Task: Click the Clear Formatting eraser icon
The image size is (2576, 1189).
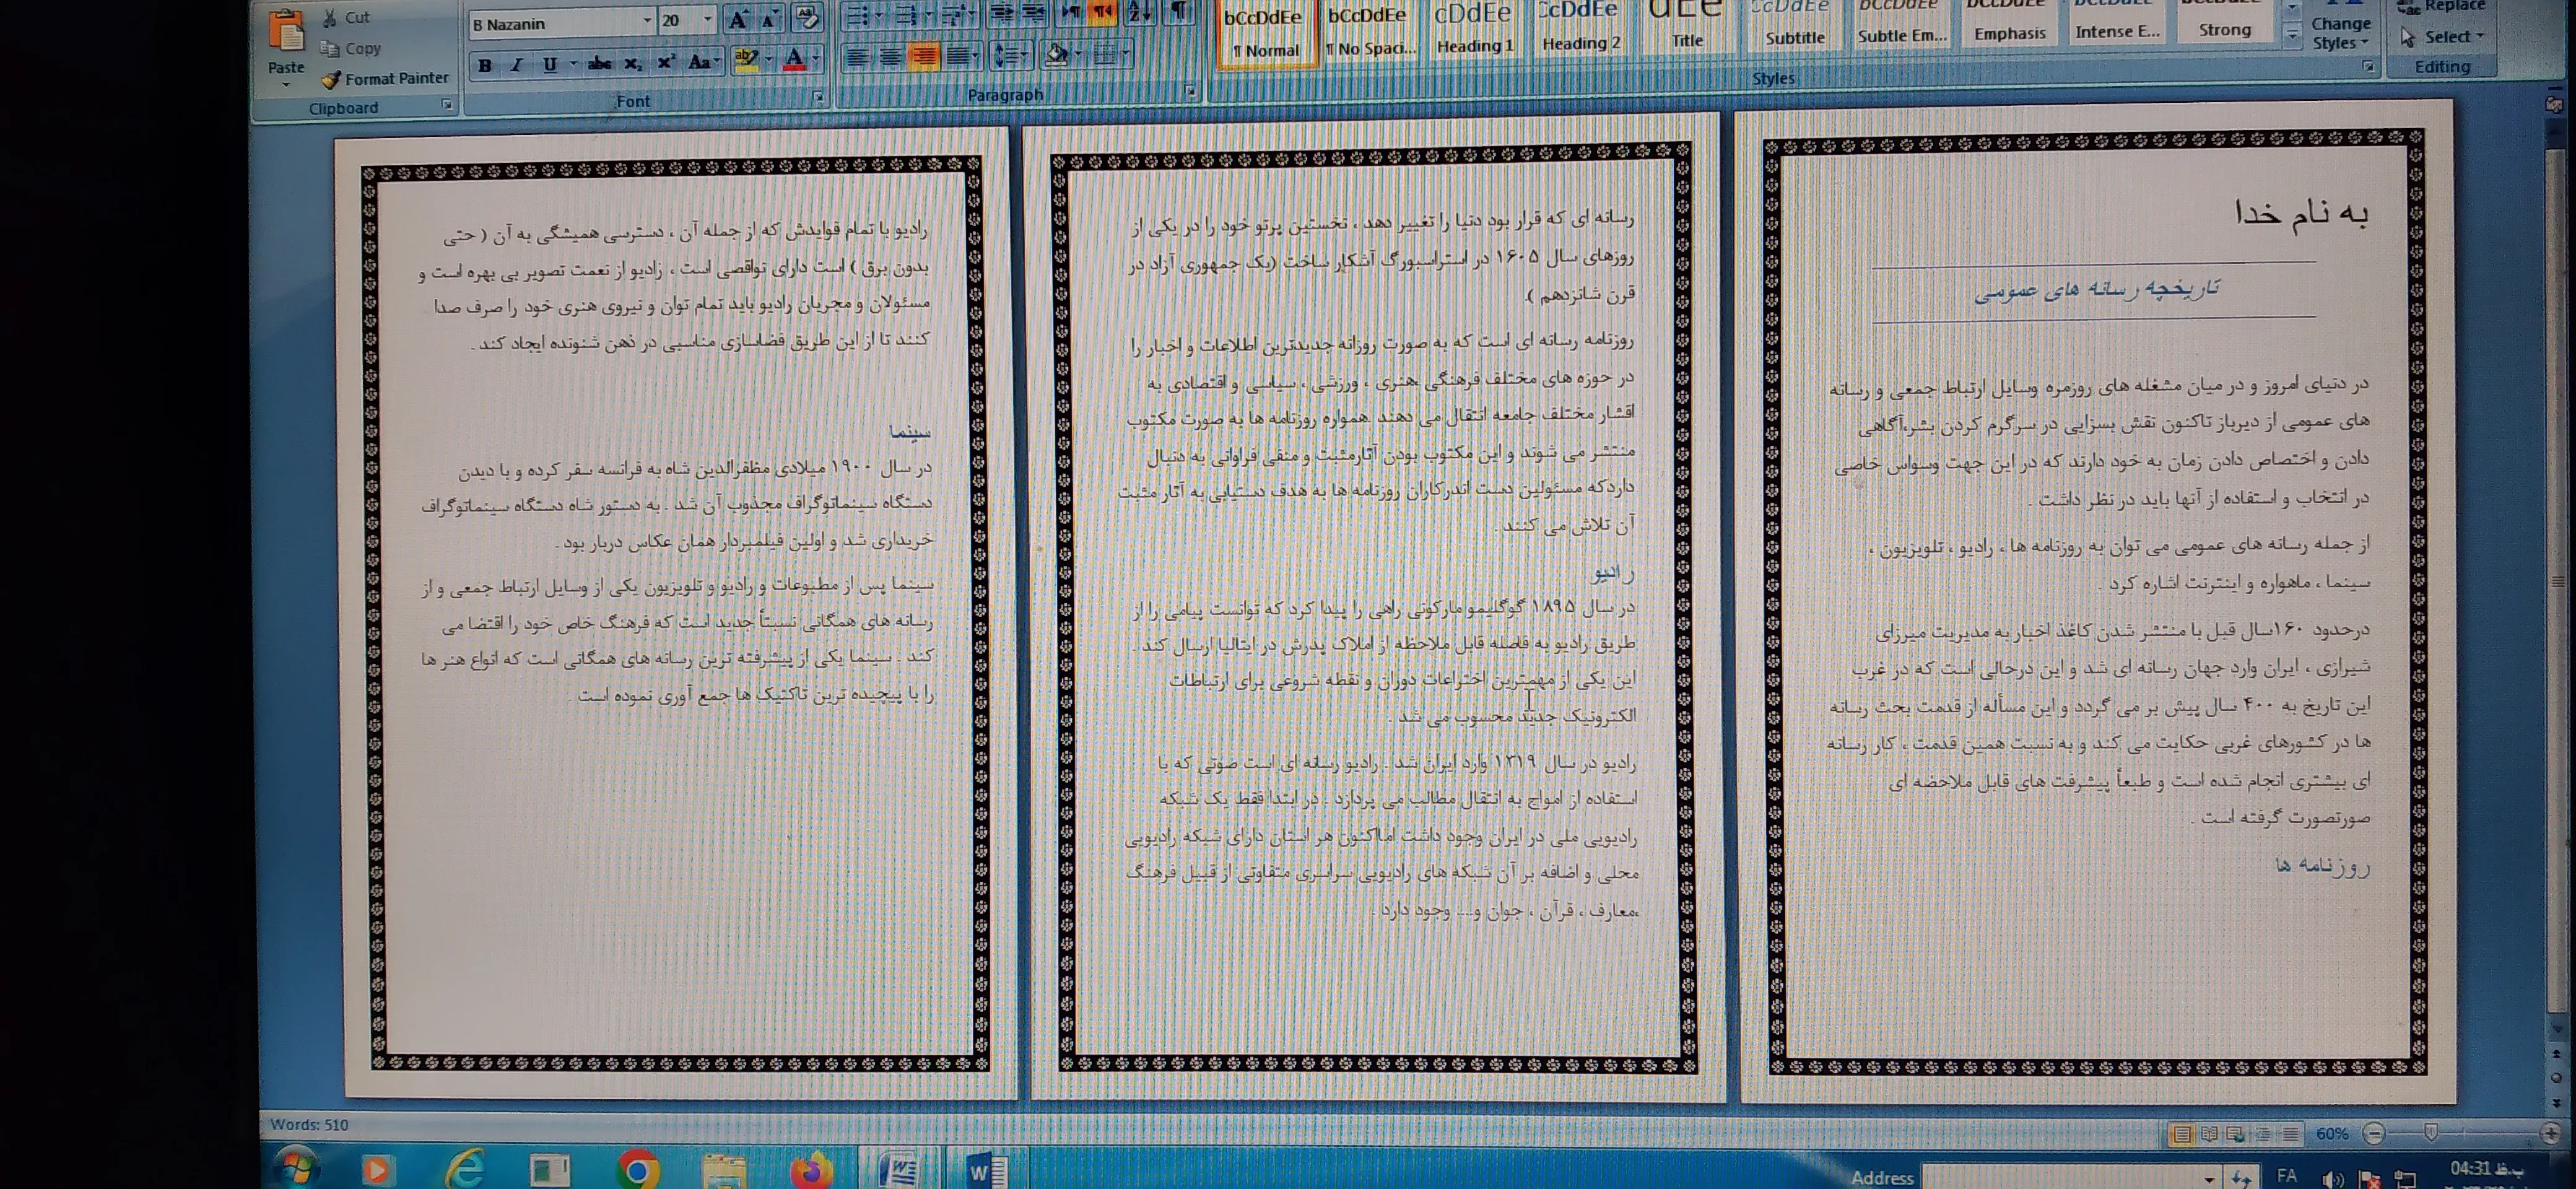Action: coord(807,17)
